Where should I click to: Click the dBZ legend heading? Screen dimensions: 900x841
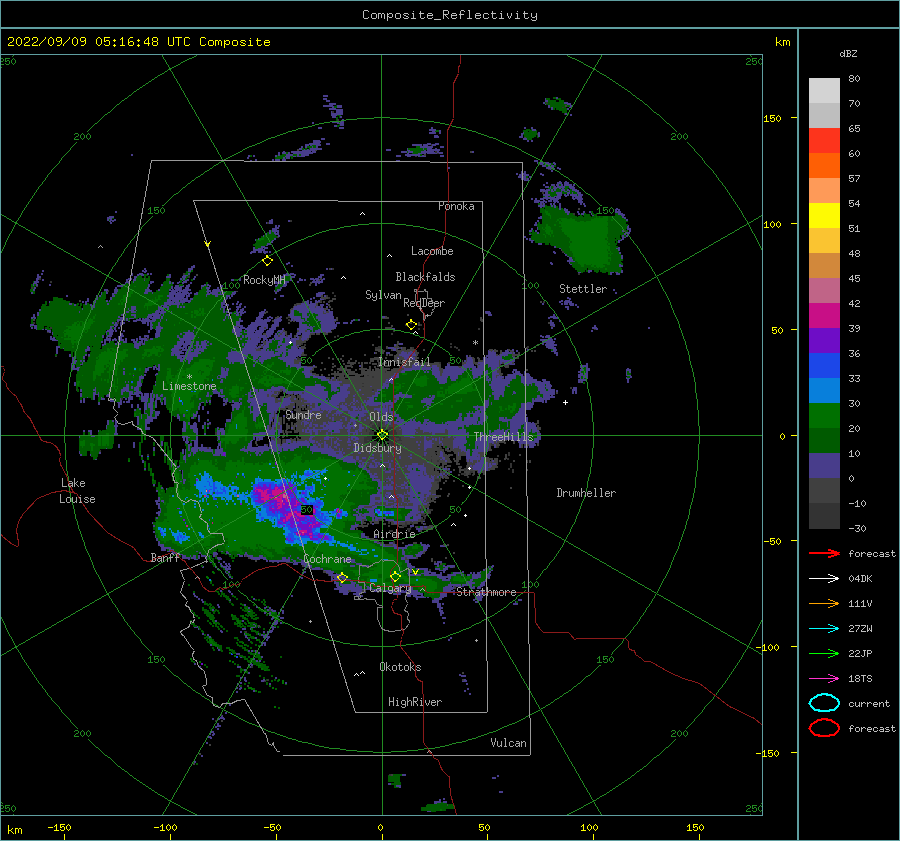point(848,53)
